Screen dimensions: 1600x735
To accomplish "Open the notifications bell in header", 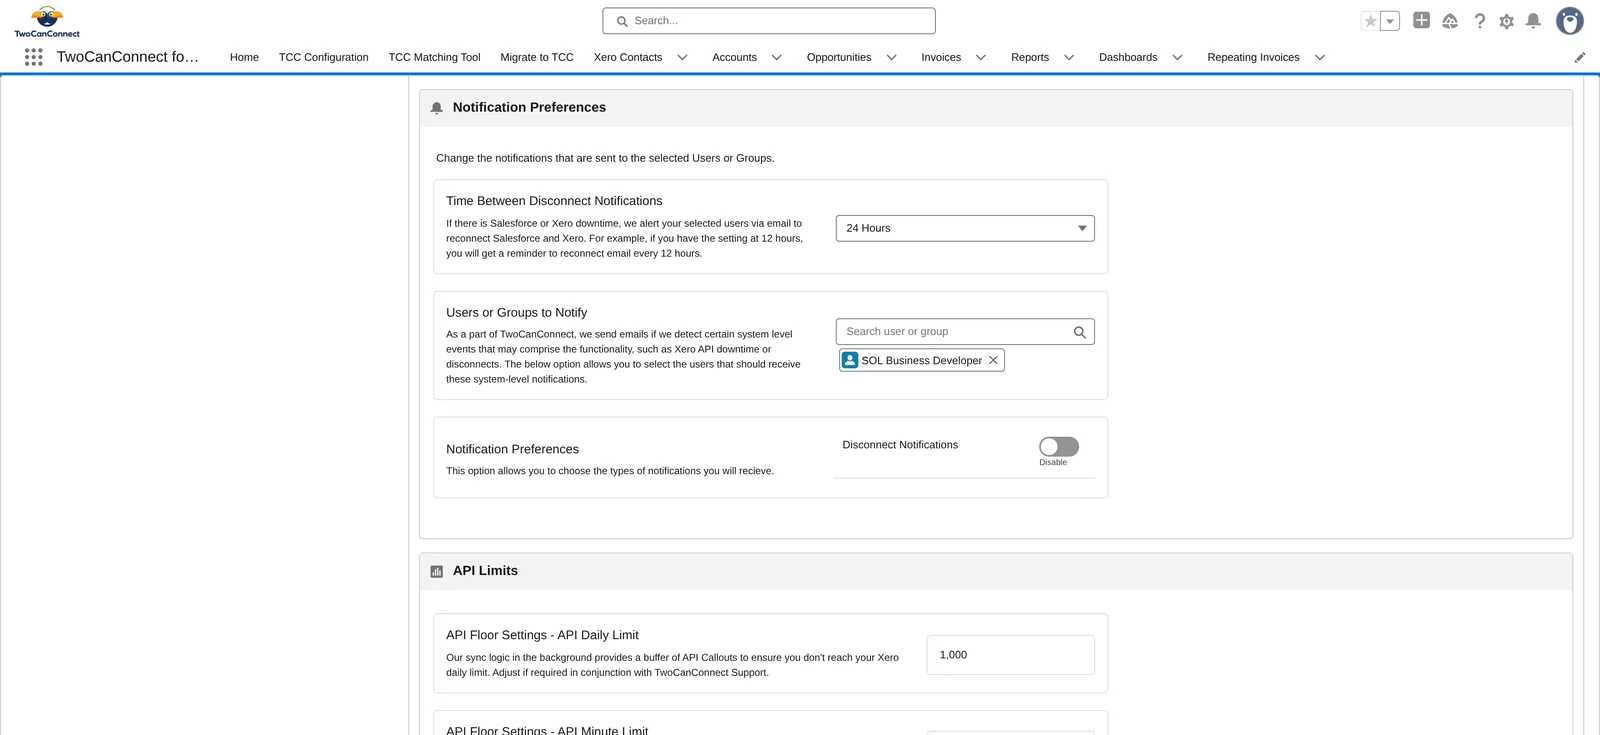I will (x=1533, y=21).
